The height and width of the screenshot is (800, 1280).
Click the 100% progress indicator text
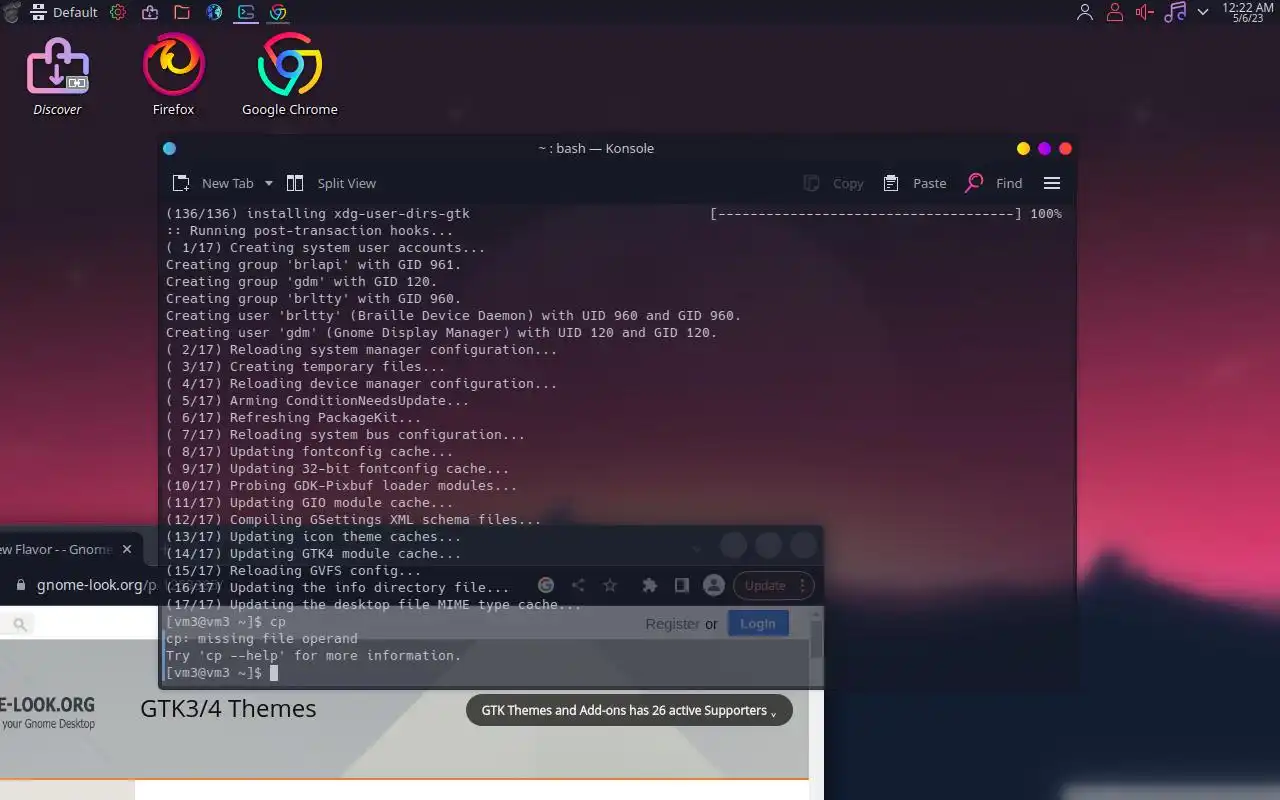(1046, 213)
